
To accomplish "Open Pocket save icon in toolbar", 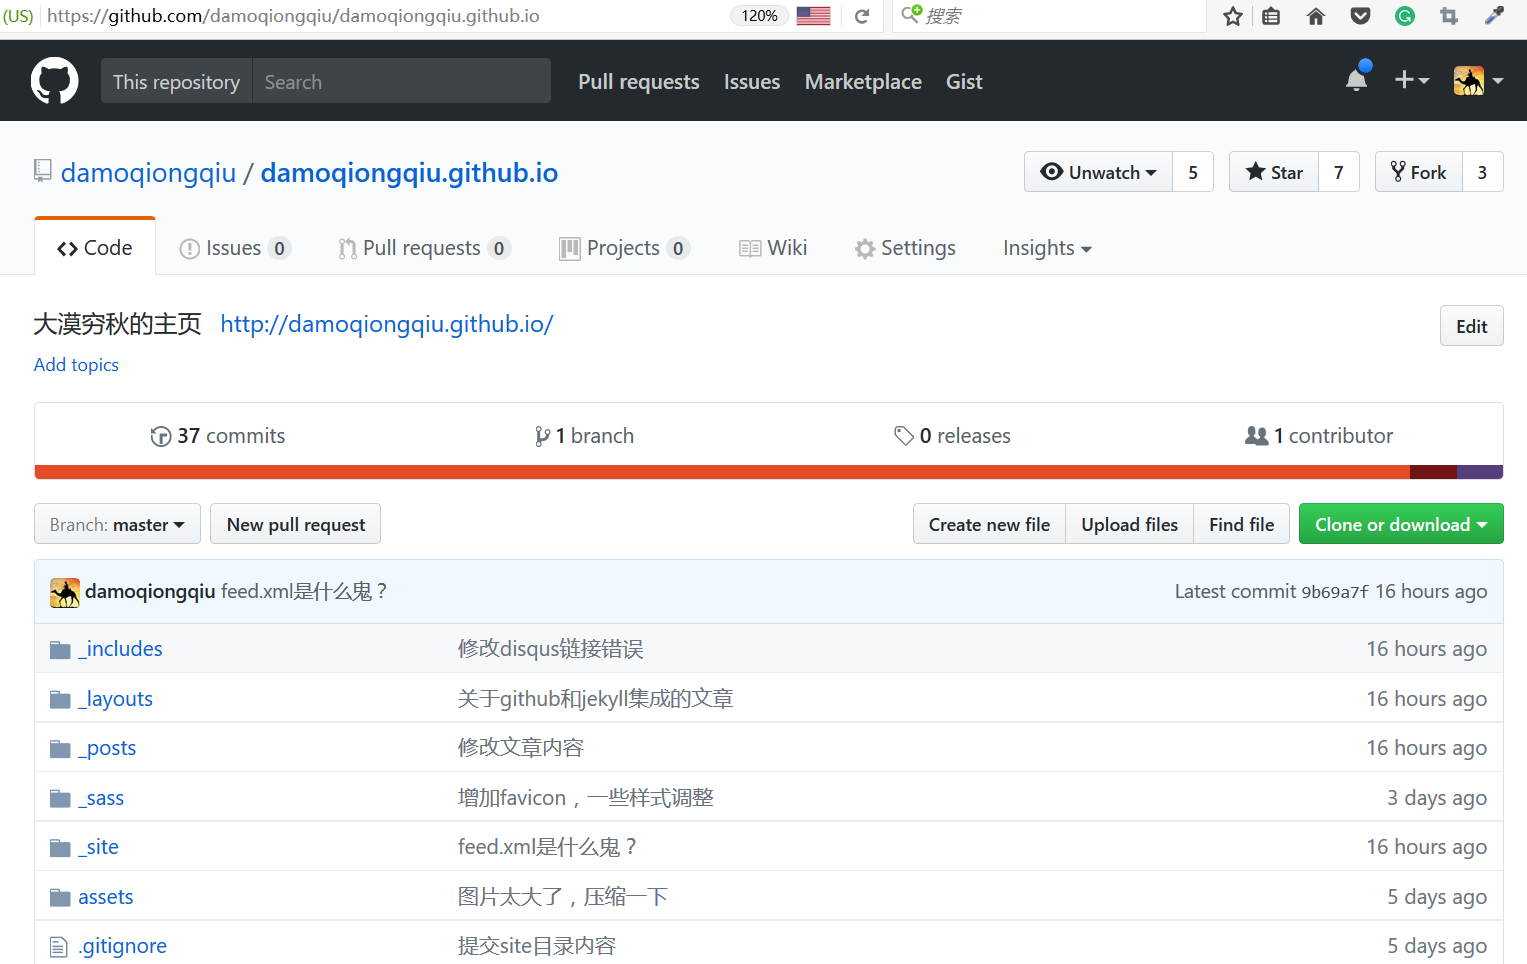I will [x=1360, y=16].
